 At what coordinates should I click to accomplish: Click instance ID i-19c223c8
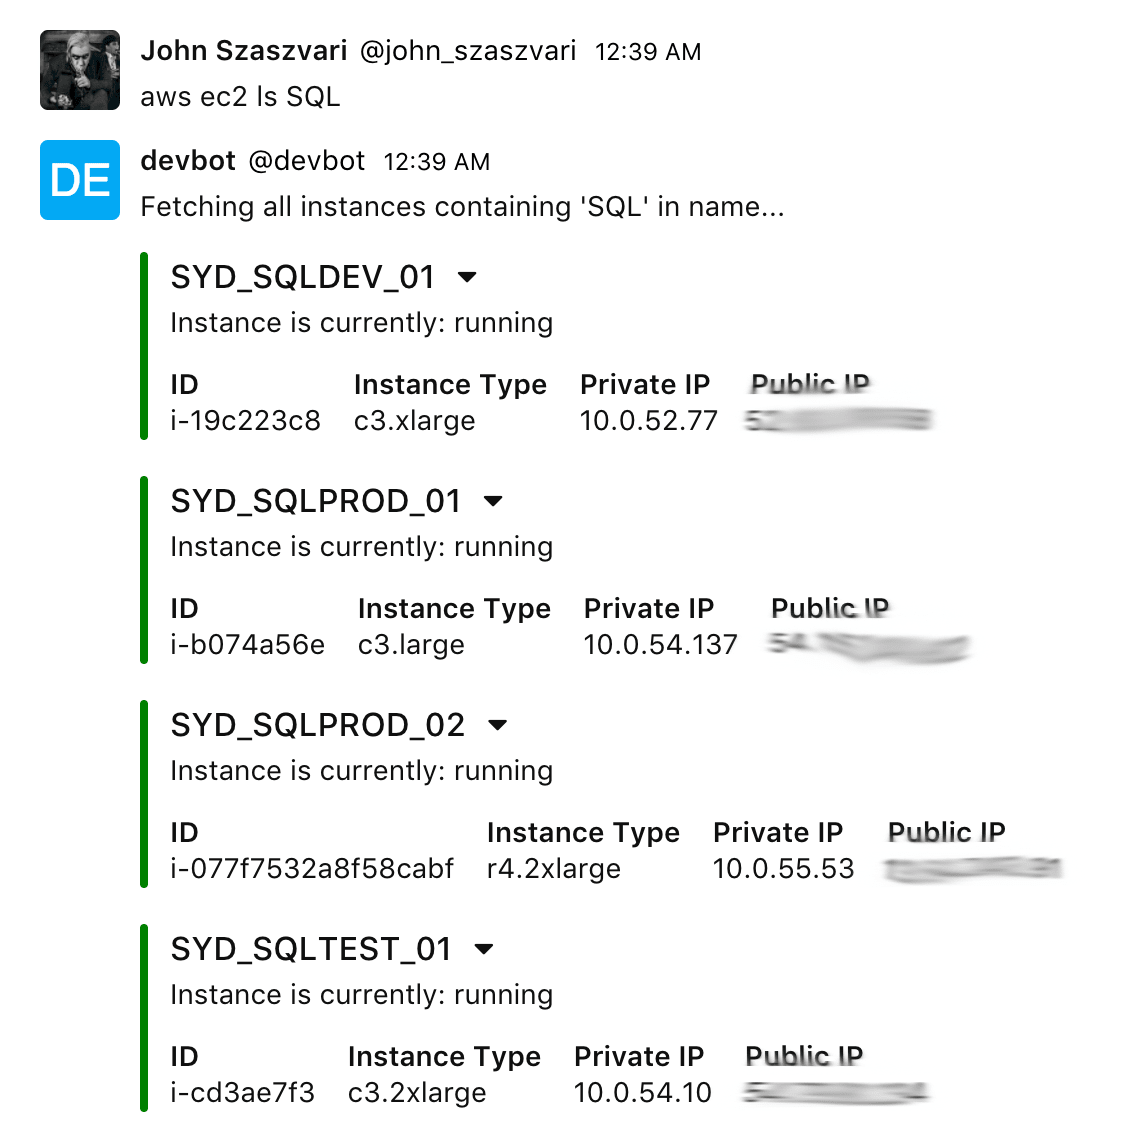coord(245,421)
